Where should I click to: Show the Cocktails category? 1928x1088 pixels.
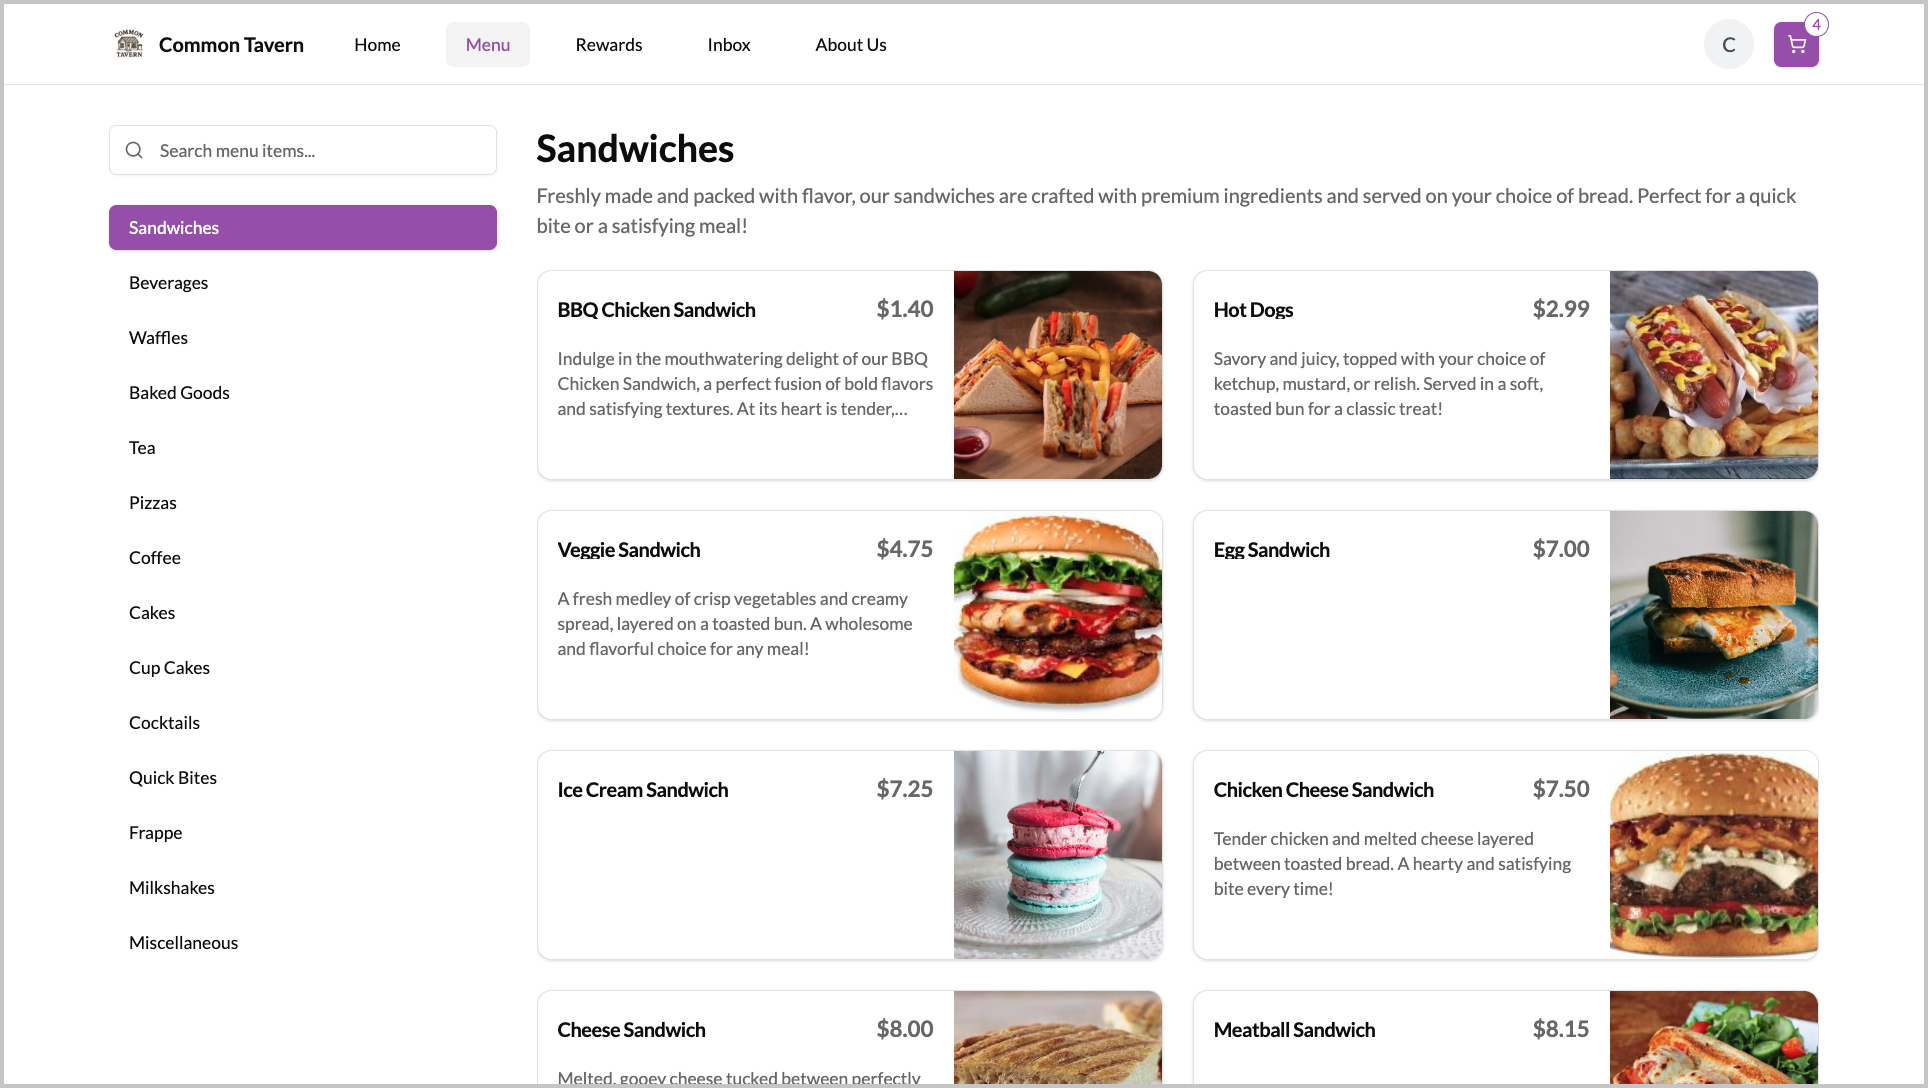(164, 723)
